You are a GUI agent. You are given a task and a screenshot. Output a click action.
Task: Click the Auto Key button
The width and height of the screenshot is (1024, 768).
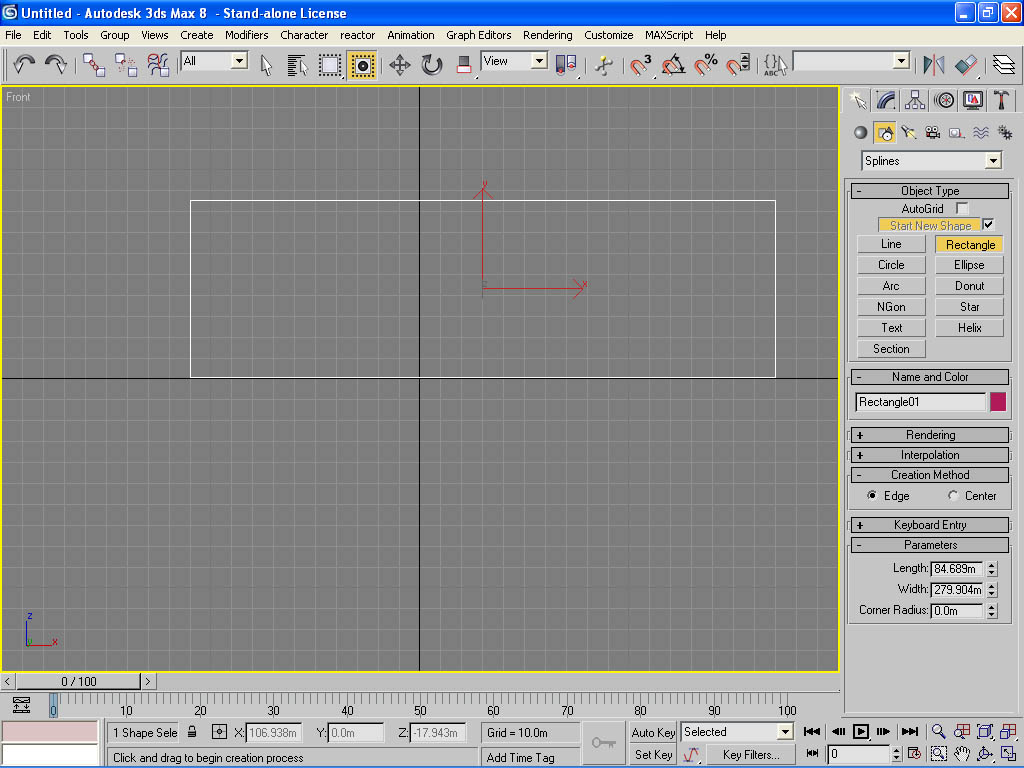[x=653, y=732]
